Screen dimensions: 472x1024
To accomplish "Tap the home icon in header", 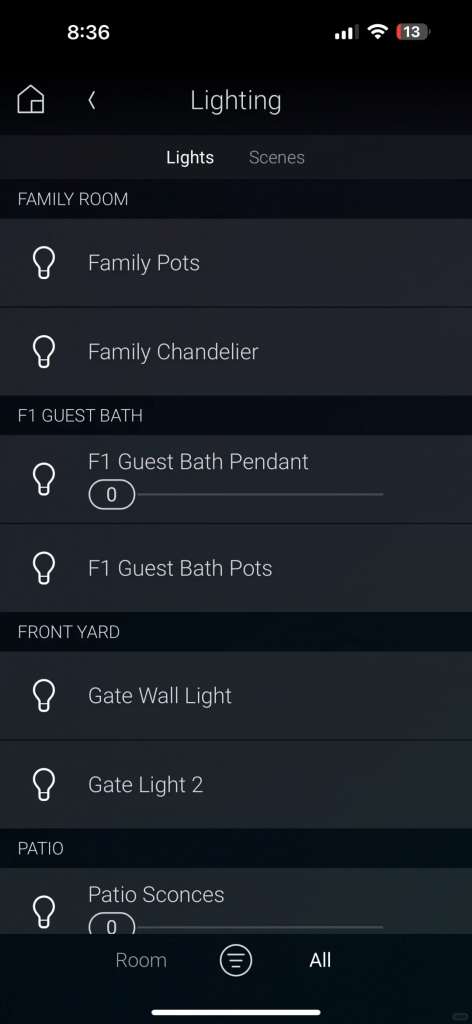I will pyautogui.click(x=31, y=100).
